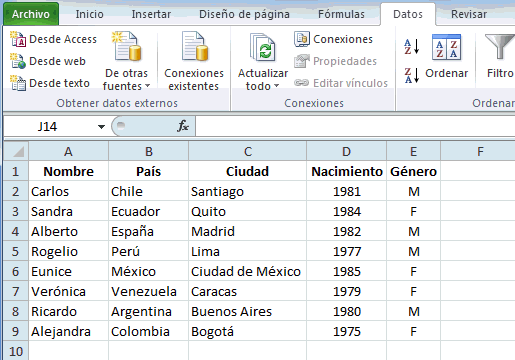Open the Ordenar dialog icon
This screenshot has width=515, height=360.
(446, 47)
